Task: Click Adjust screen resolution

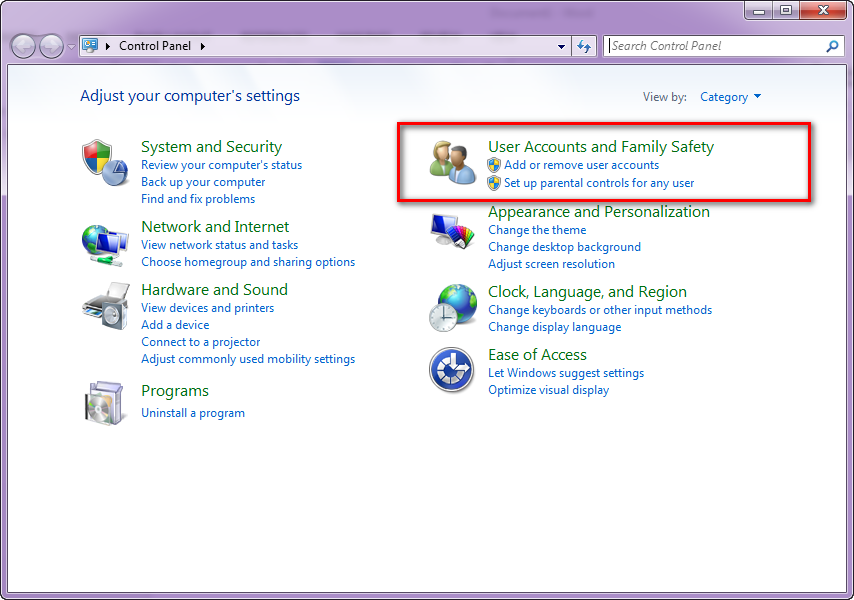Action: pos(551,264)
